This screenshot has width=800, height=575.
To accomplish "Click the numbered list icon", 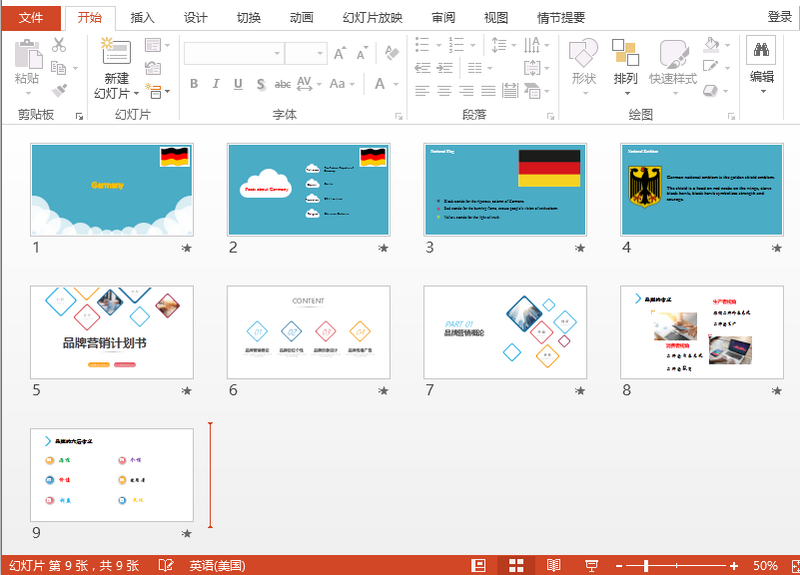I will 456,45.
